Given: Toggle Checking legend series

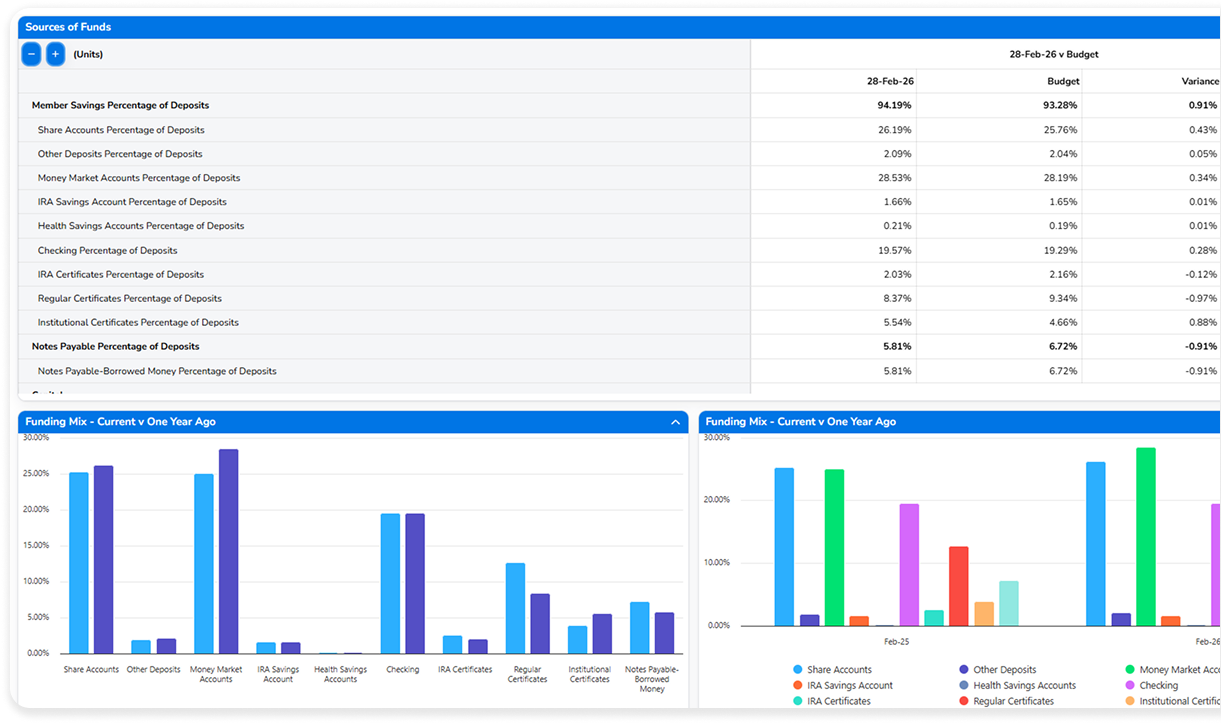Looking at the screenshot, I should tap(1151, 686).
